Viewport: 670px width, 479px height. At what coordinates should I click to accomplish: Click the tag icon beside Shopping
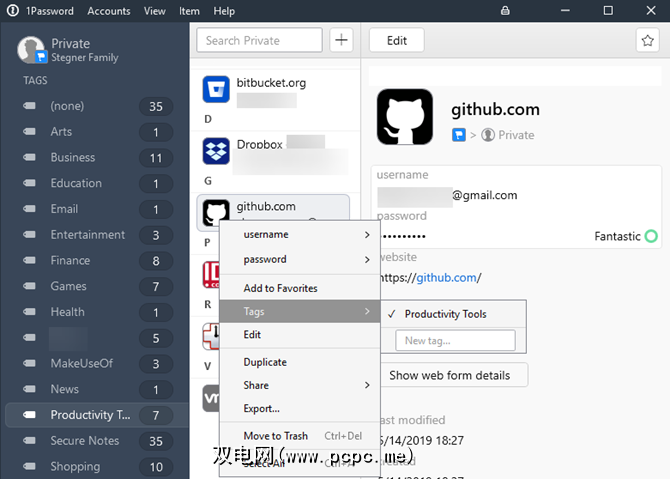tap(29, 466)
